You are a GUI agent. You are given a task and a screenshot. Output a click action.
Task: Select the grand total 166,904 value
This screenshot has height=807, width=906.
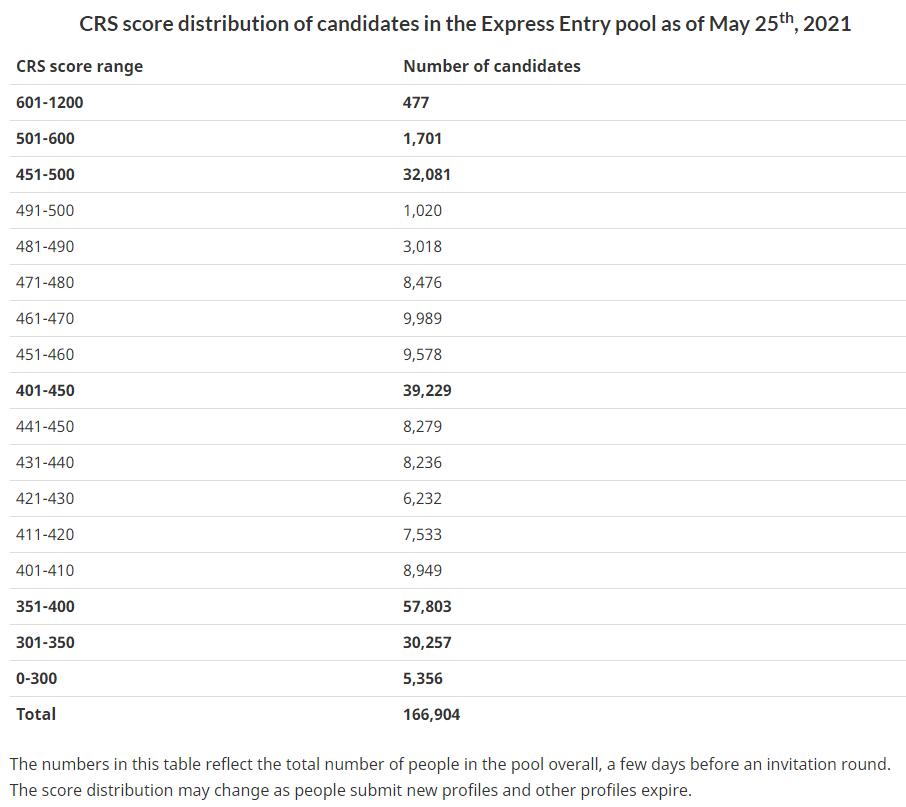[x=431, y=714]
